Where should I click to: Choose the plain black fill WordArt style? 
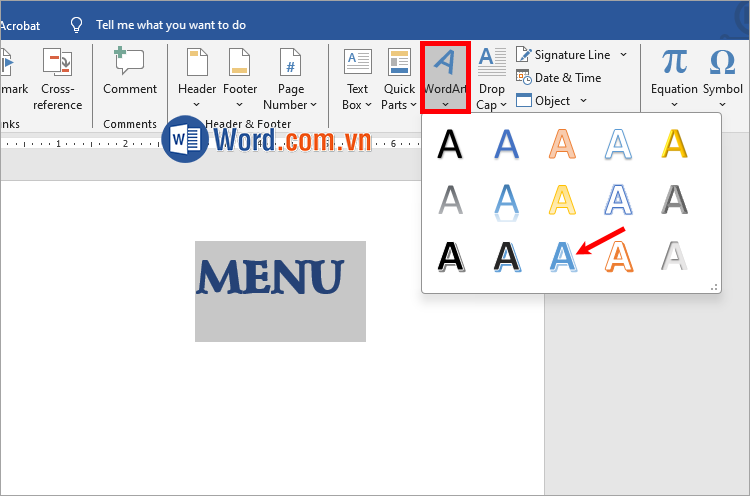[x=450, y=143]
